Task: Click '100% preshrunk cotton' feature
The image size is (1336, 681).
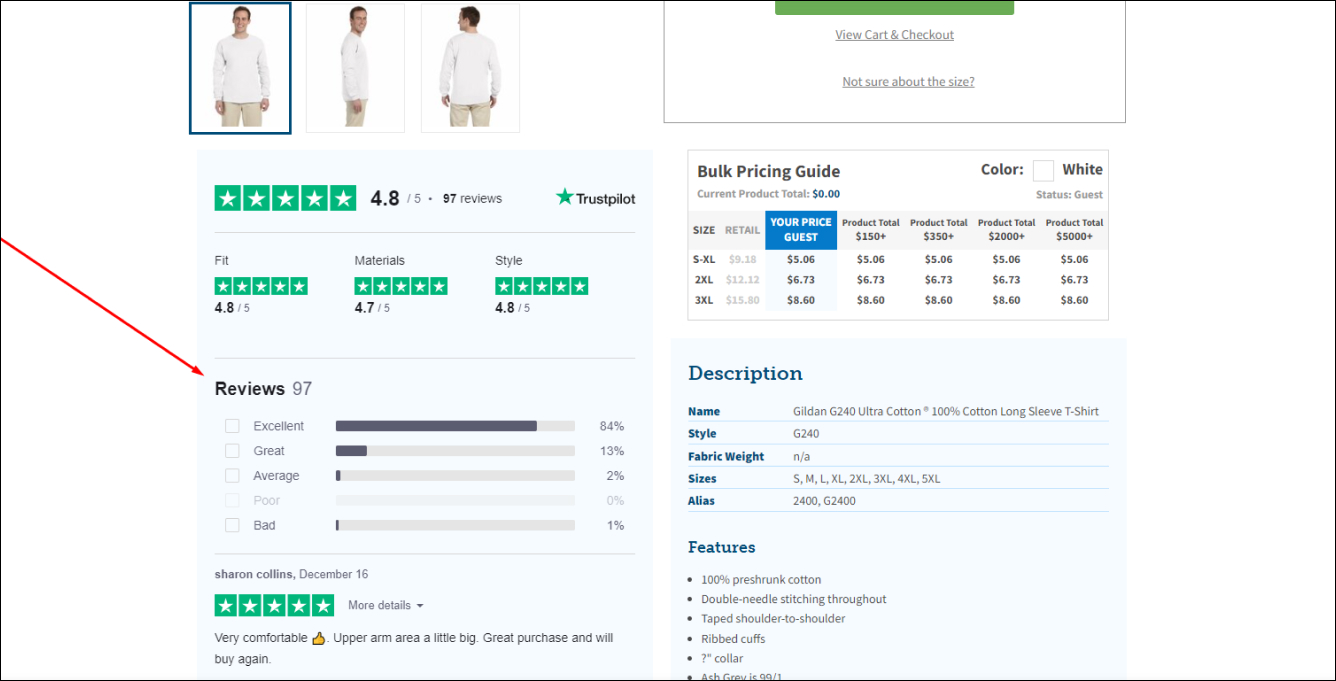Action: 761,580
